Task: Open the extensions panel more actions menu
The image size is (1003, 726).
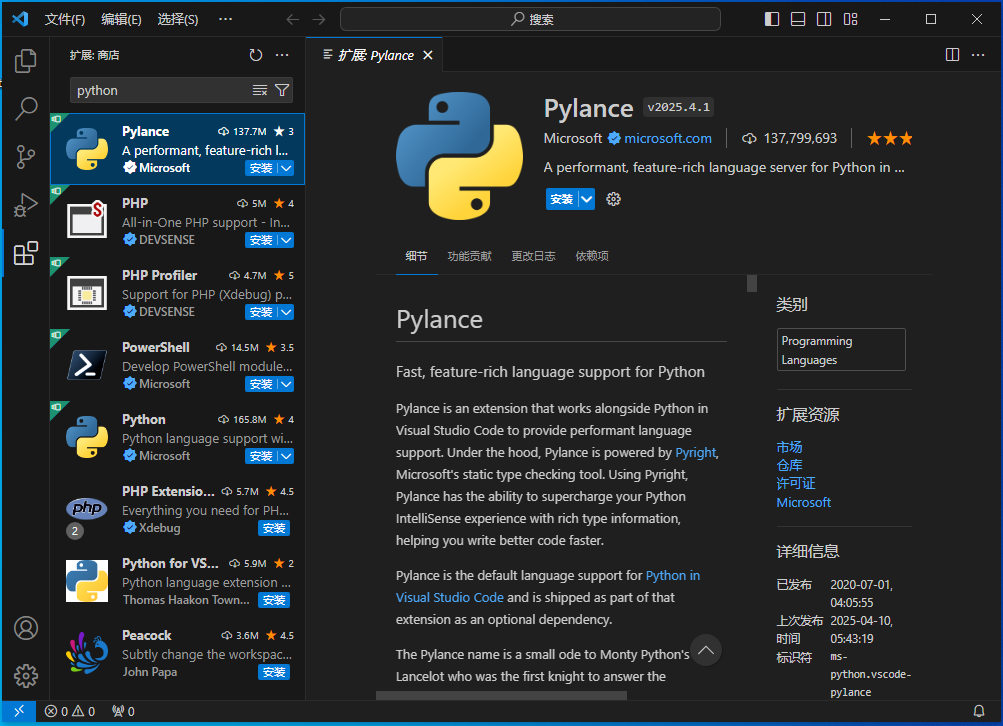Action: [282, 55]
